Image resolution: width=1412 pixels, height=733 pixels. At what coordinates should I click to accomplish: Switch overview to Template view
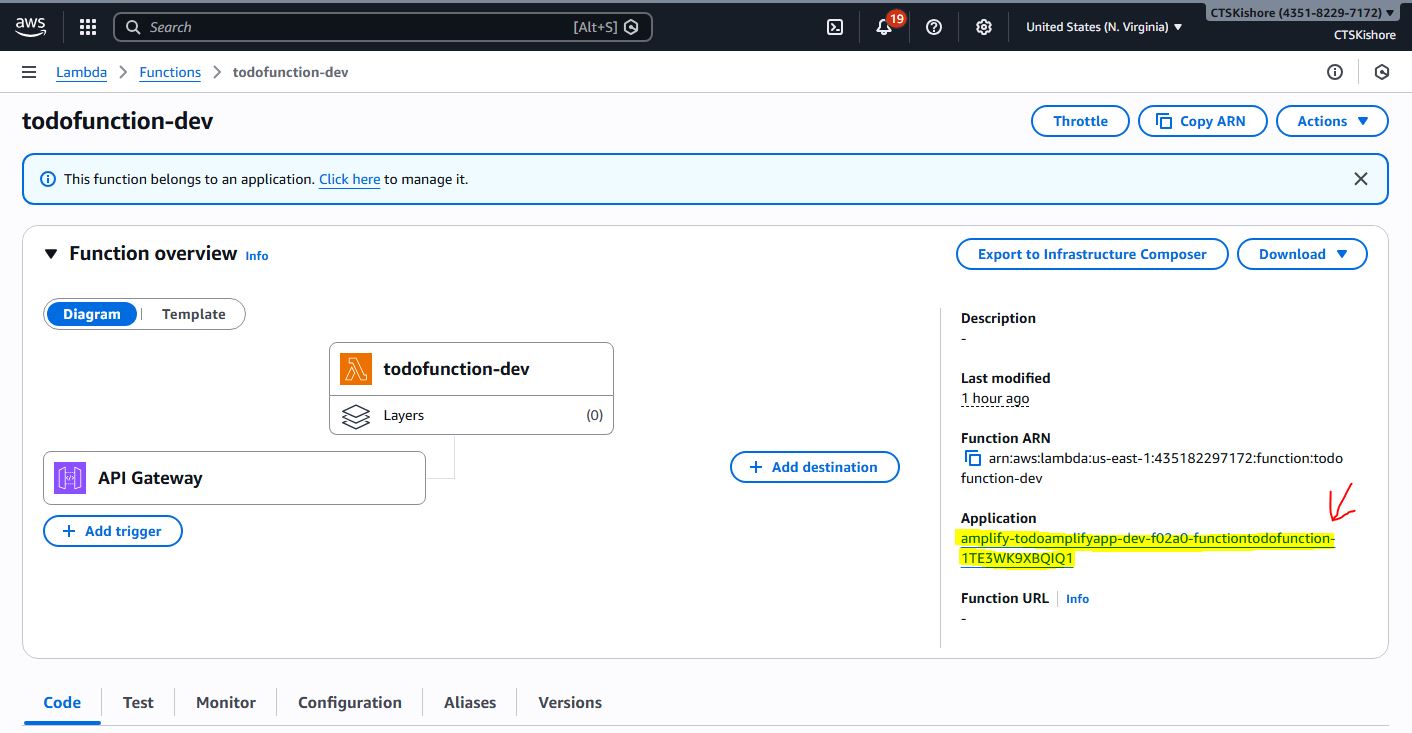coord(193,314)
